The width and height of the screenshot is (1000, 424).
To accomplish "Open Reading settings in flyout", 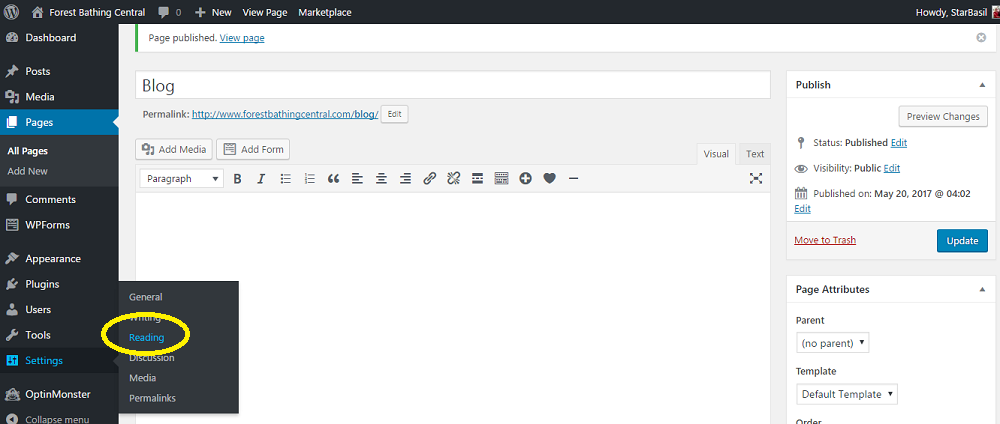I will (147, 338).
